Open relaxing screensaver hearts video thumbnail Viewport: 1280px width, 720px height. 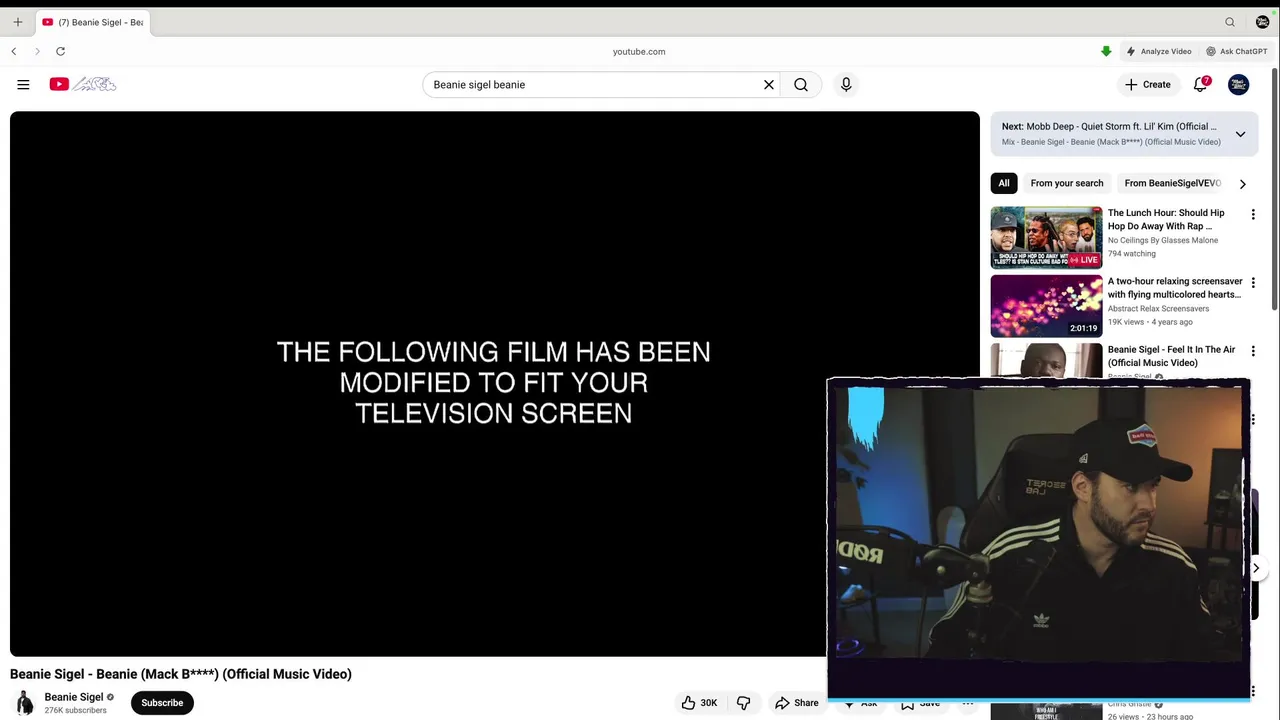(x=1046, y=306)
